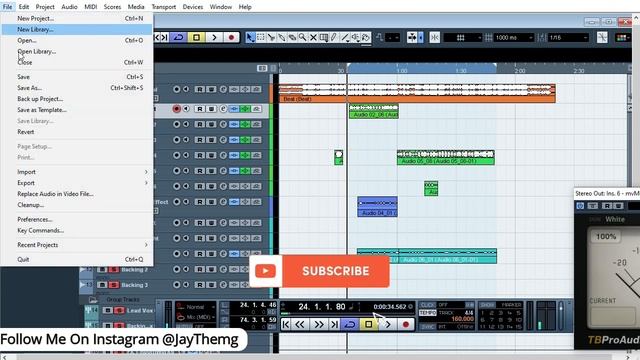Select the Beat (Beat) audio clip

click(416, 93)
